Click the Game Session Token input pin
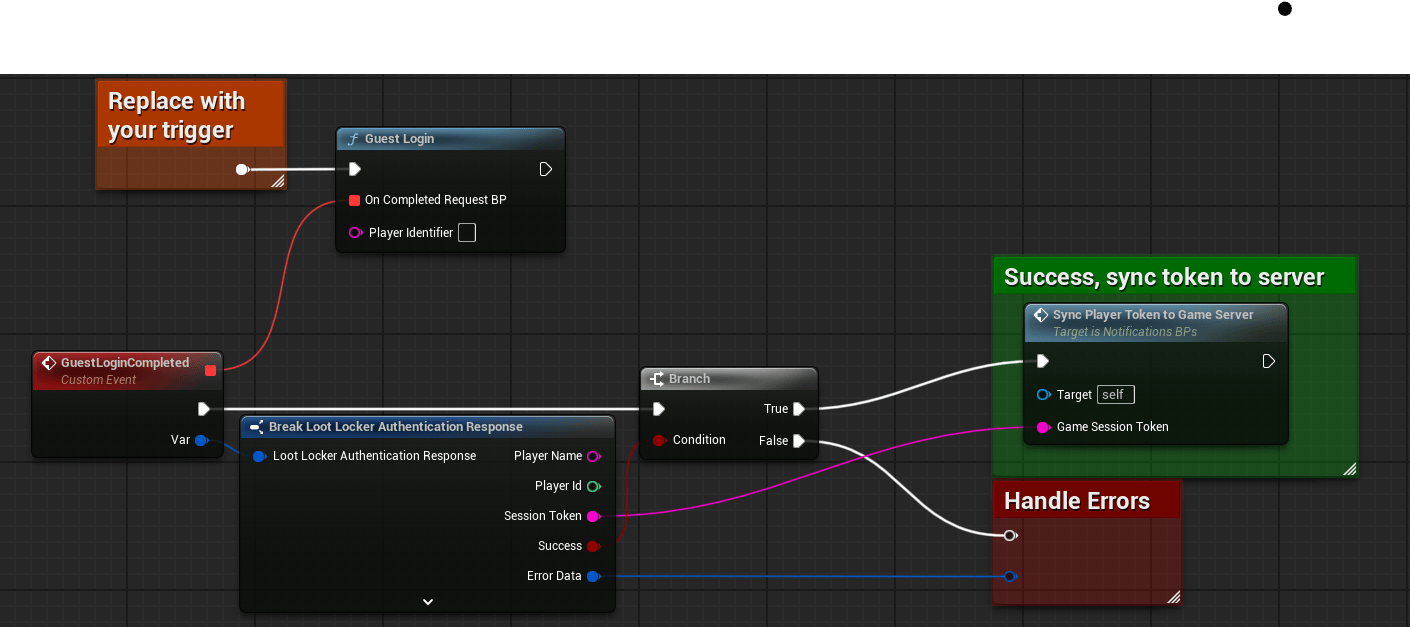This screenshot has height=627, width=1410. pyautogui.click(x=1043, y=427)
